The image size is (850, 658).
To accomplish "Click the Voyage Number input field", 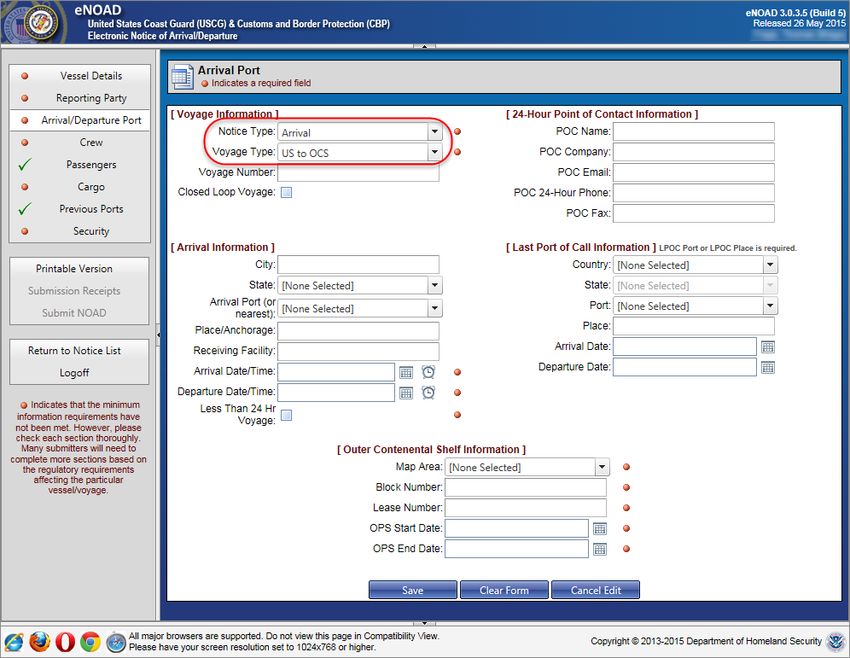I will [x=358, y=173].
